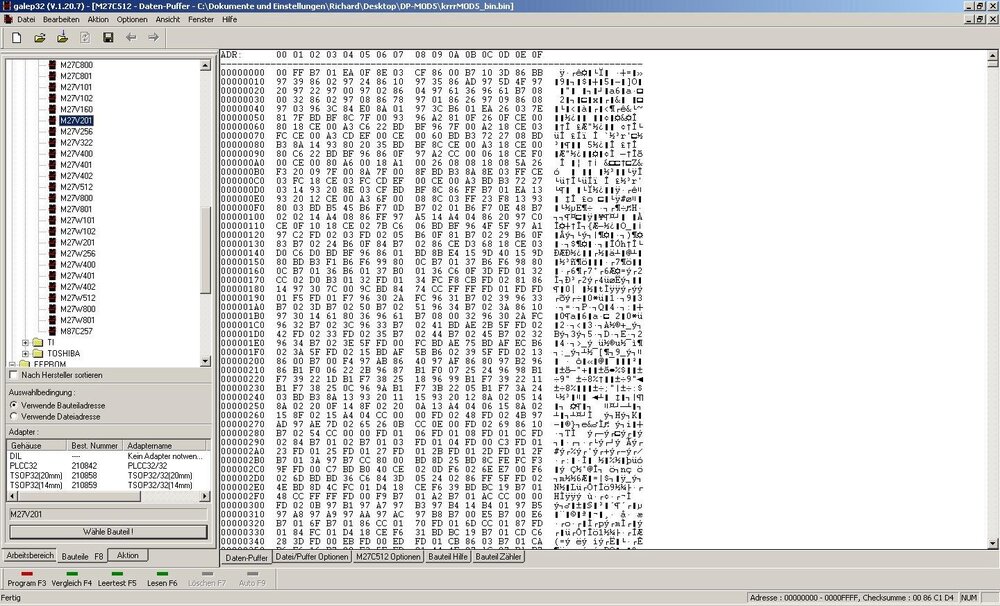Click the chip icon beside M27V101
The height and width of the screenshot is (606, 1000).
52,87
